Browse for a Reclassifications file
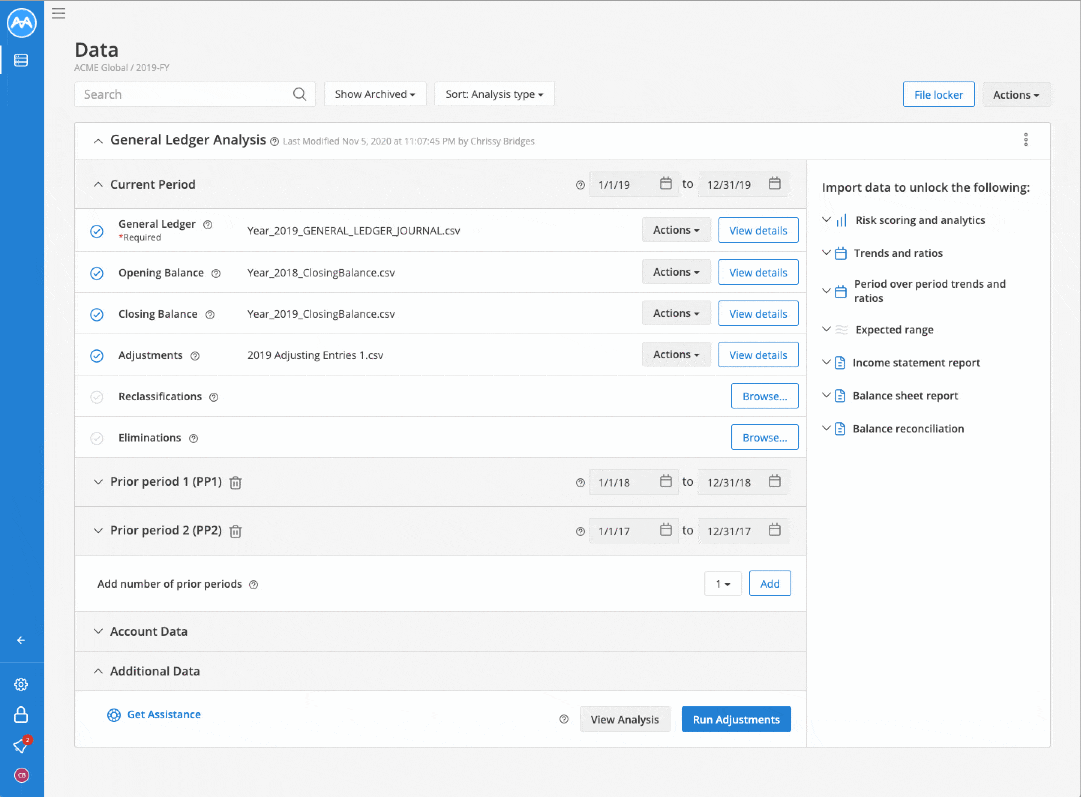 765,396
